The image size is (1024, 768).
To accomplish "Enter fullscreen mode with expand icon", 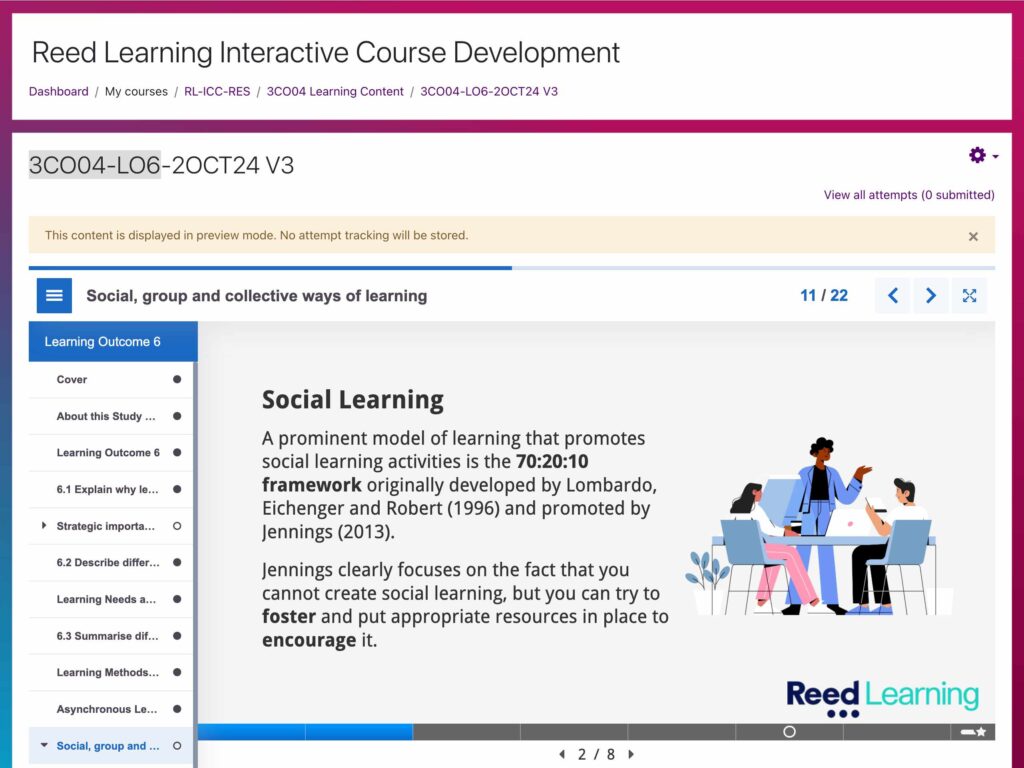I will 969,296.
